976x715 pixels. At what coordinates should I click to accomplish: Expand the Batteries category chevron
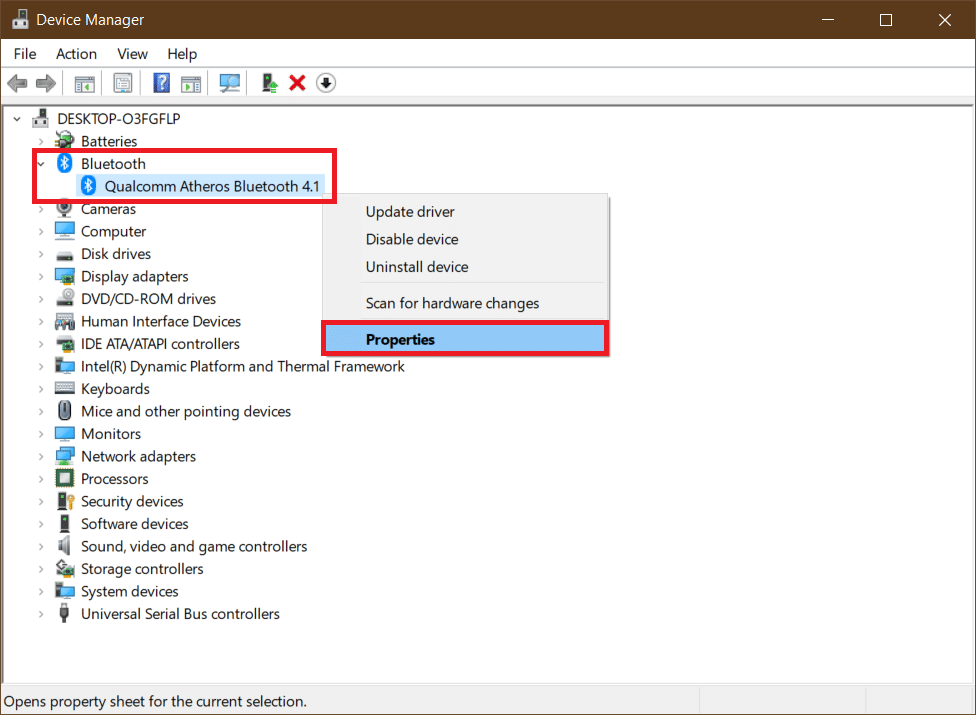coord(41,141)
